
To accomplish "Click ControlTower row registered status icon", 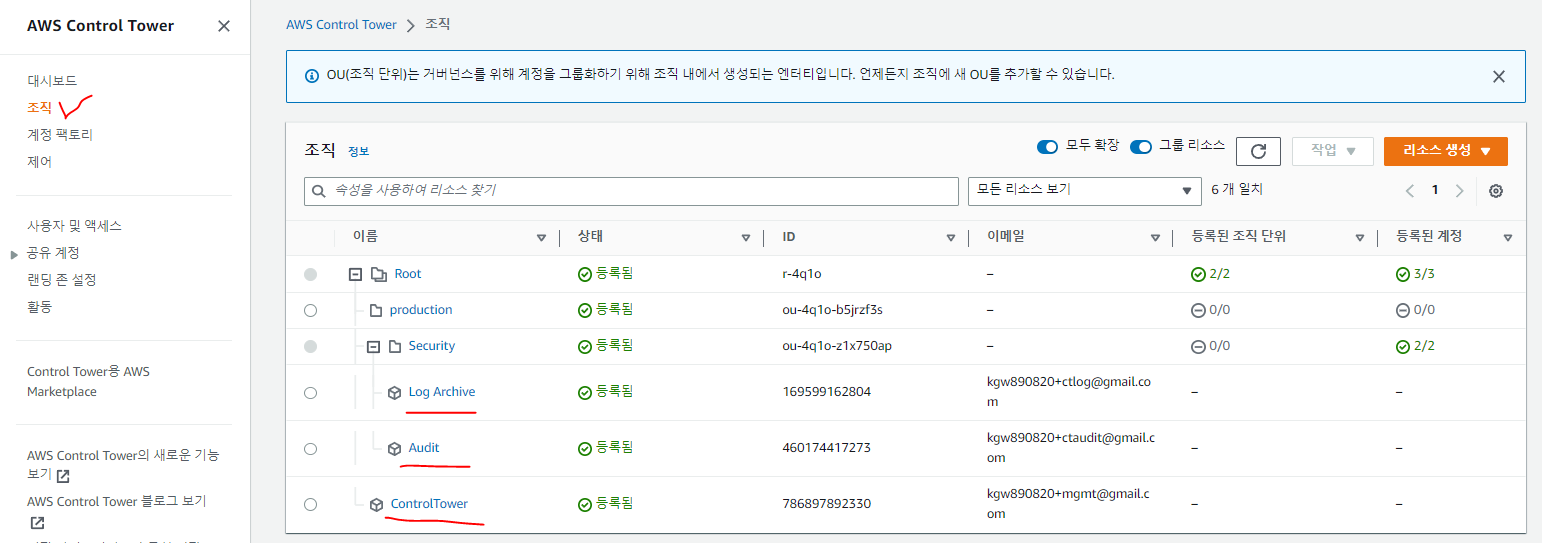I will point(585,504).
